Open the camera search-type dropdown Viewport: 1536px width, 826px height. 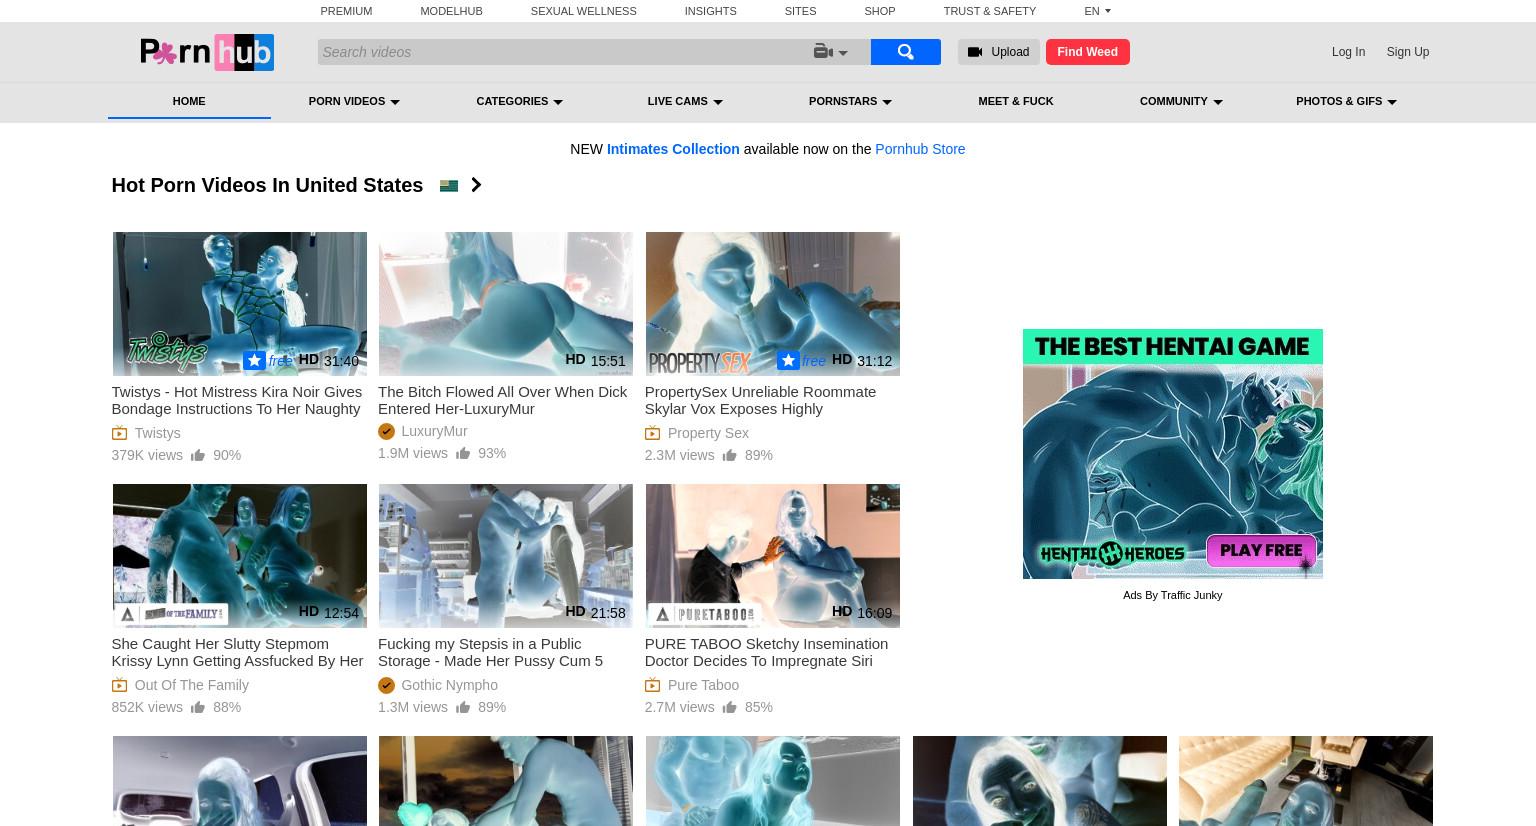pos(831,52)
